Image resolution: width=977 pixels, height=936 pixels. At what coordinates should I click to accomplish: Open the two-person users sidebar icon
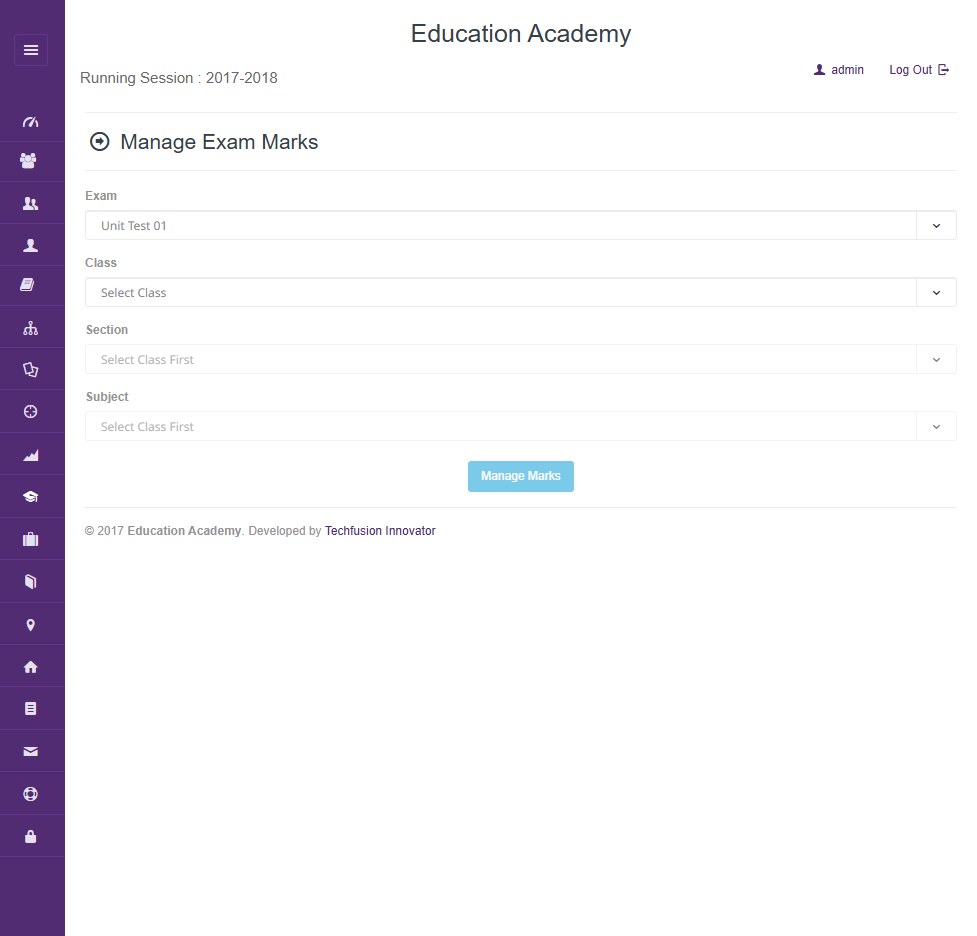coord(31,203)
